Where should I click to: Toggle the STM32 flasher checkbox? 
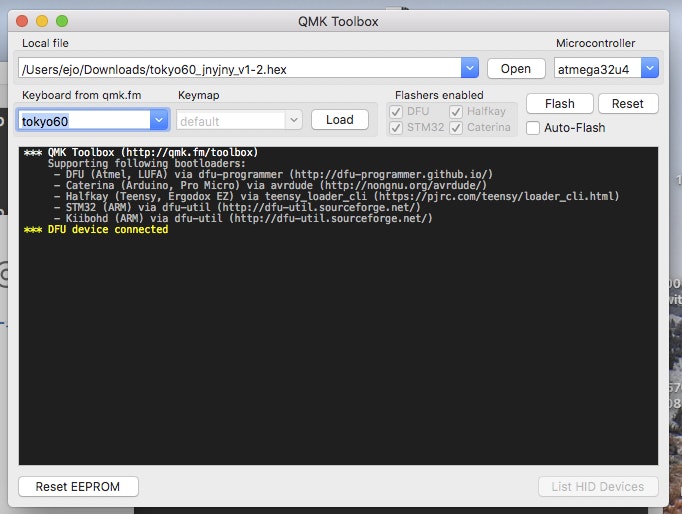397,127
